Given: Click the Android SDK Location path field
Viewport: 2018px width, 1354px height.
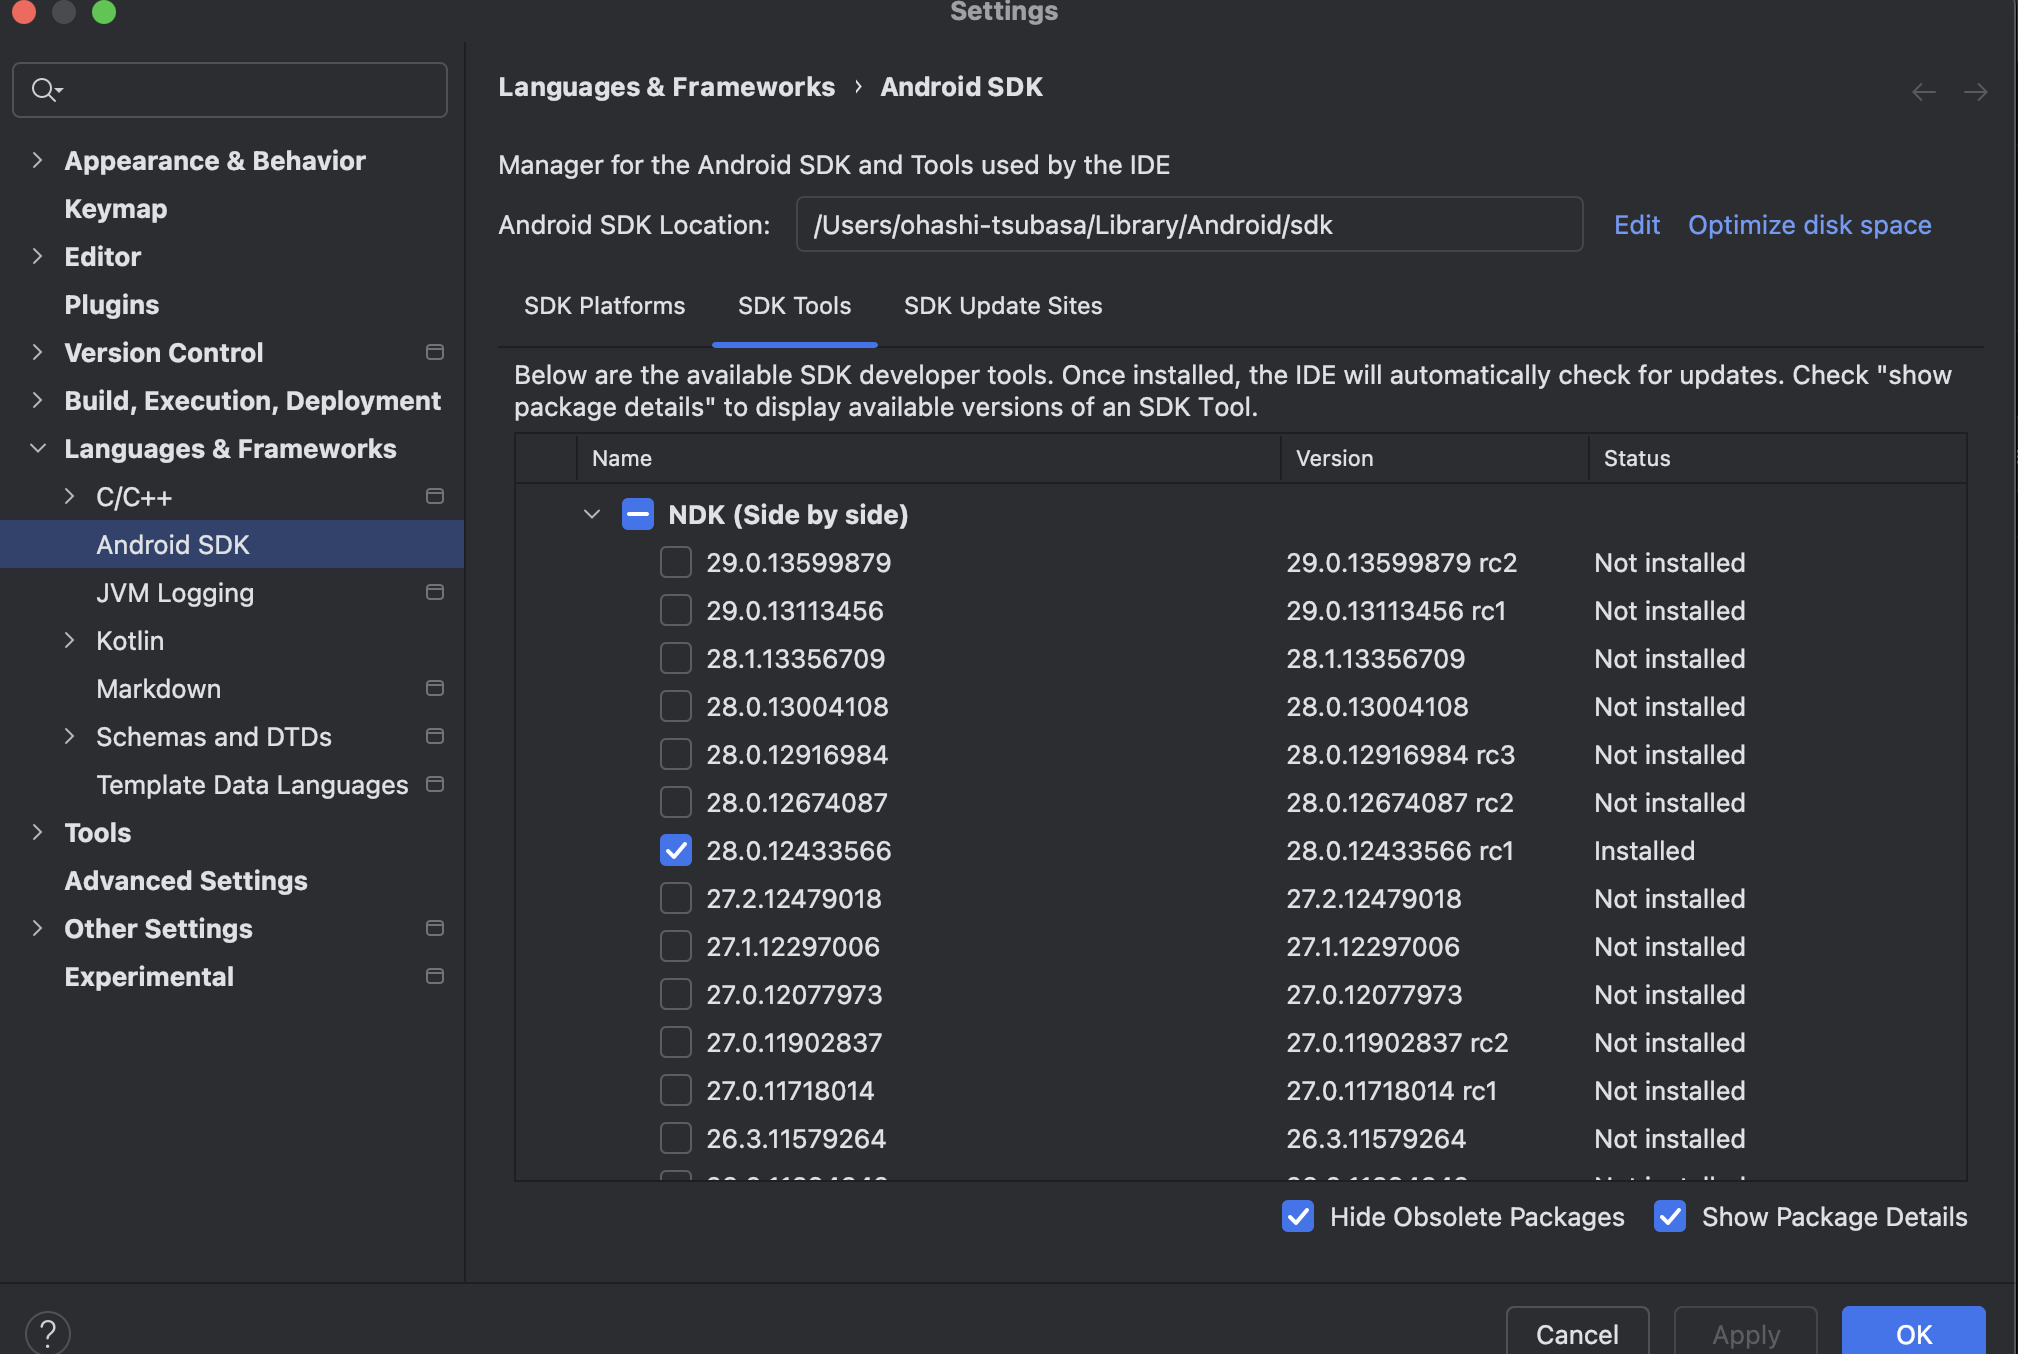Looking at the screenshot, I should [x=1188, y=224].
